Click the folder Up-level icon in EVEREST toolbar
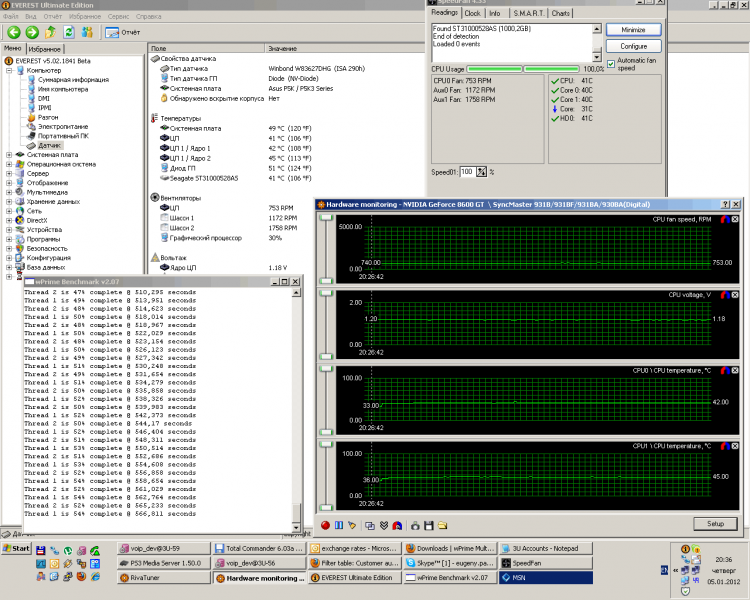 [50, 32]
